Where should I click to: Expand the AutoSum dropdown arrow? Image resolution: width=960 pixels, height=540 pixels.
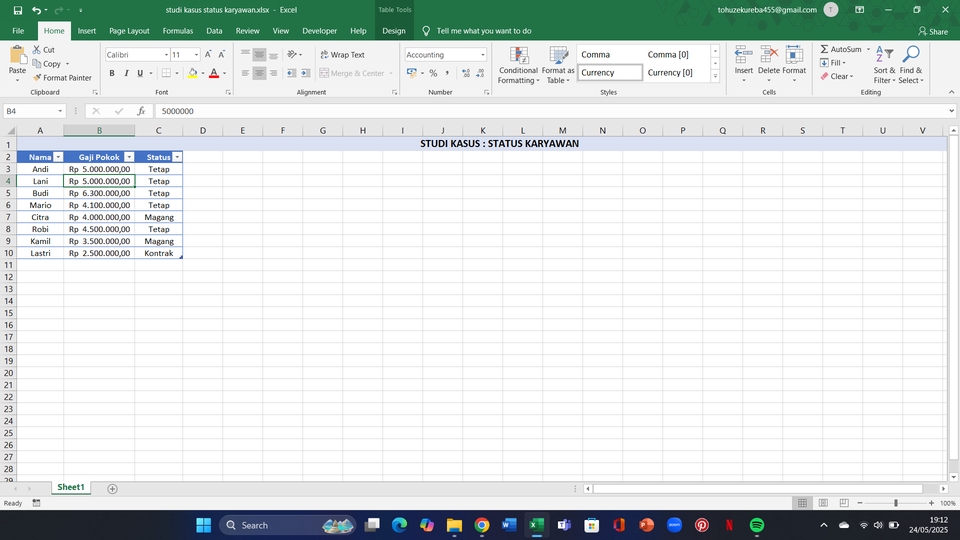(868, 49)
